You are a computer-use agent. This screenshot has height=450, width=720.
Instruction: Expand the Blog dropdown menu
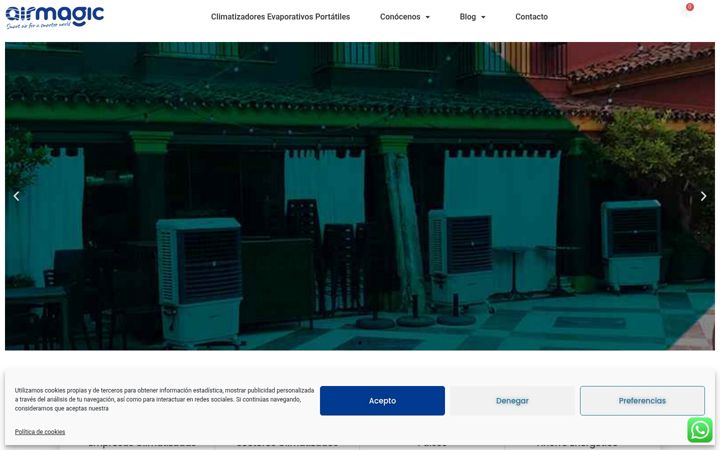tap(472, 17)
